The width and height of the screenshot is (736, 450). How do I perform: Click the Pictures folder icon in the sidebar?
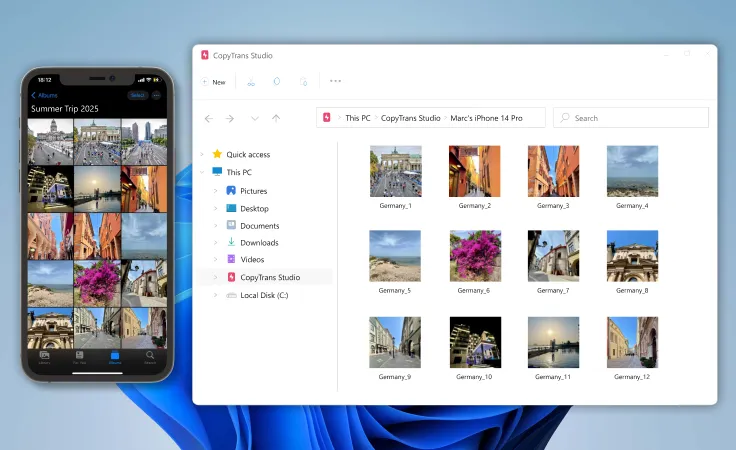231,190
